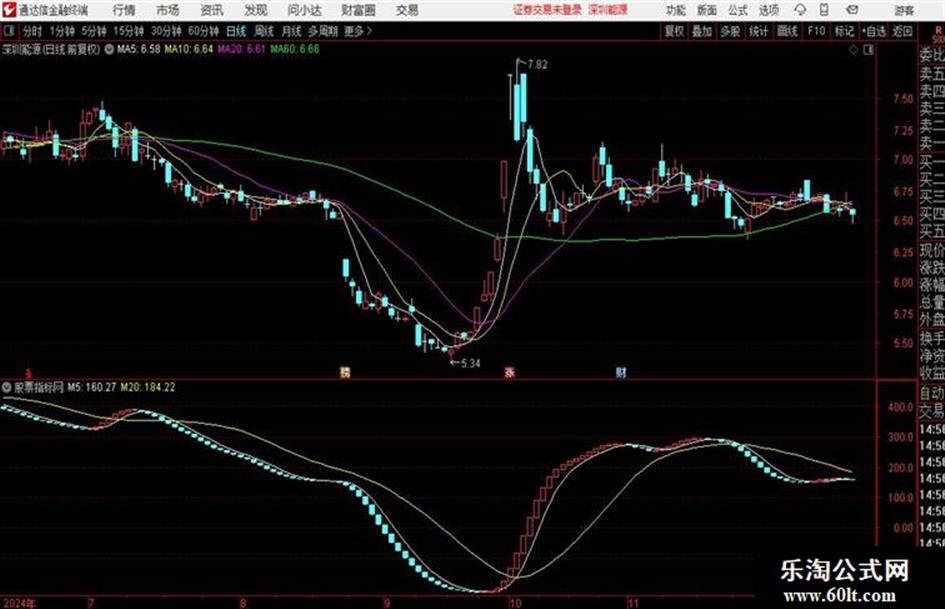Image resolution: width=945 pixels, height=609 pixels.
Task: Open the 发现 menu
Action: pos(256,10)
